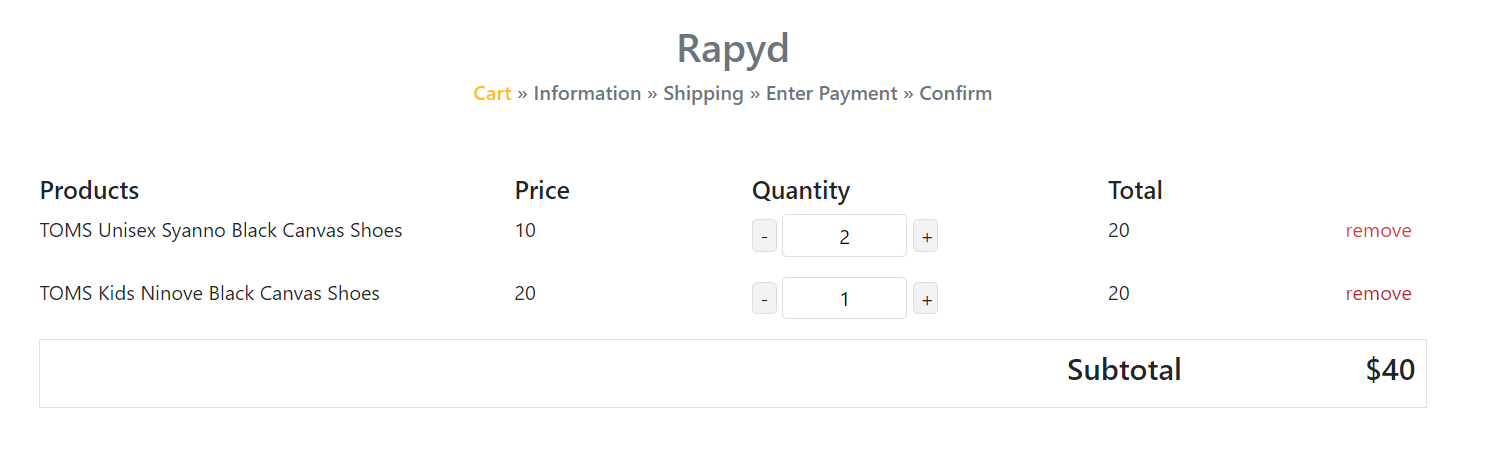Navigate to the Confirm step

pos(955,94)
